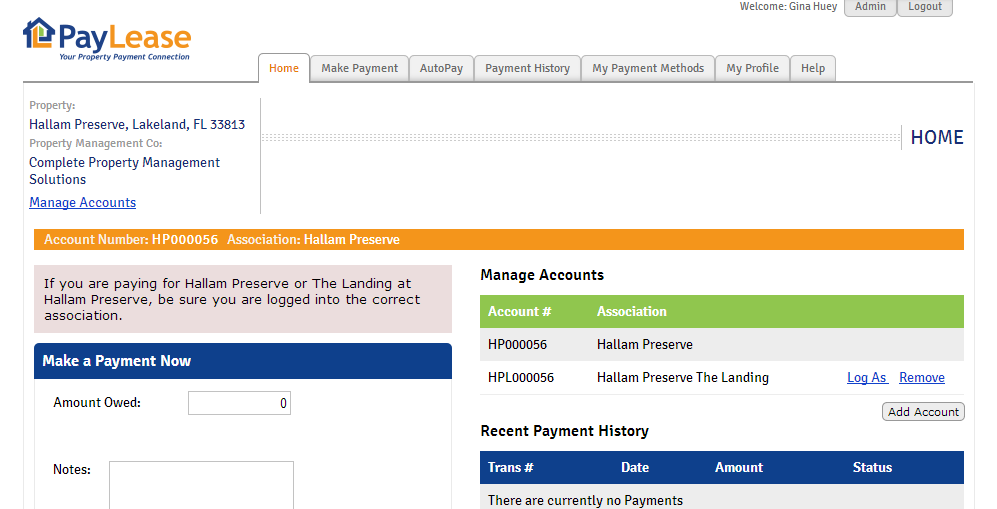Focus the Amount Owed input field
The width and height of the screenshot is (997, 509).
click(x=239, y=403)
